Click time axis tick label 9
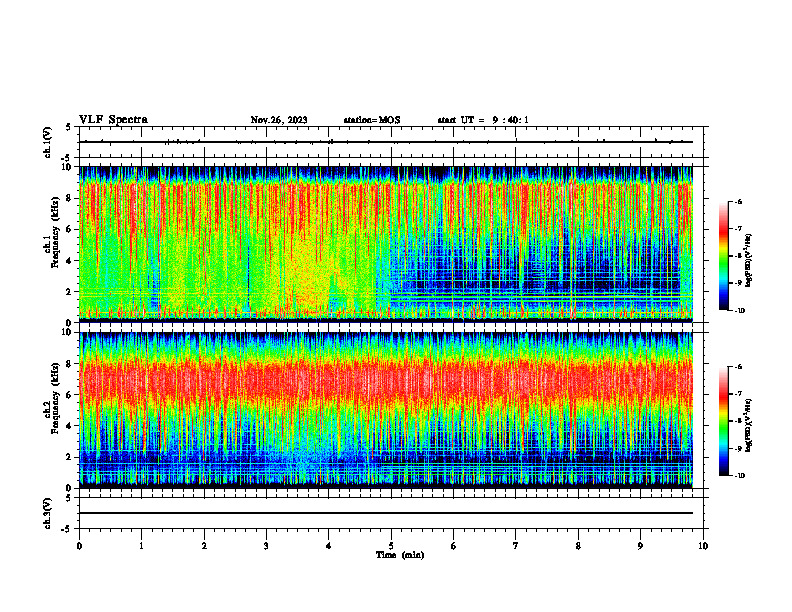 click(x=640, y=546)
